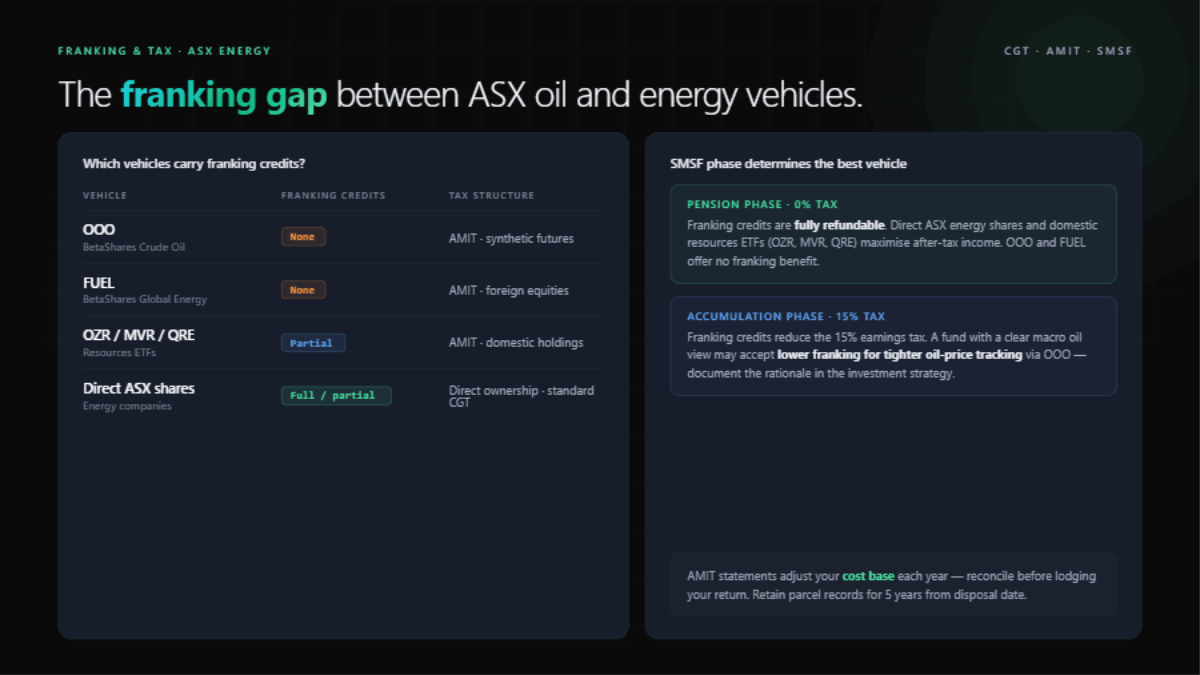Click the 'Partial' franking badge
This screenshot has width=1200, height=675.
(313, 343)
